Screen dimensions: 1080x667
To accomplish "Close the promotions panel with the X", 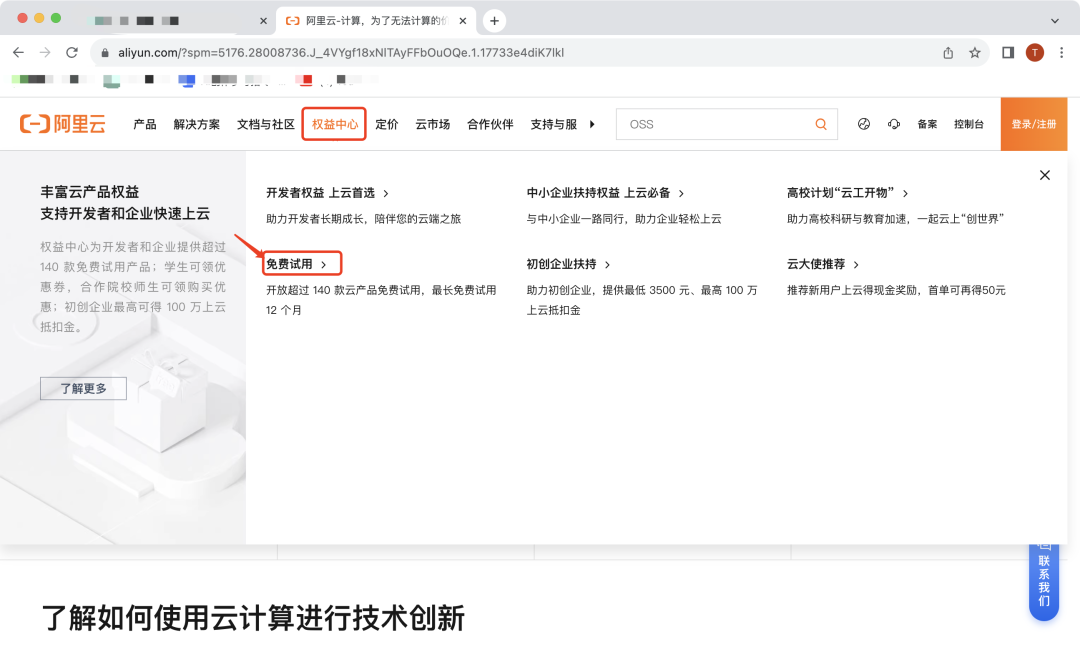I will [1044, 174].
